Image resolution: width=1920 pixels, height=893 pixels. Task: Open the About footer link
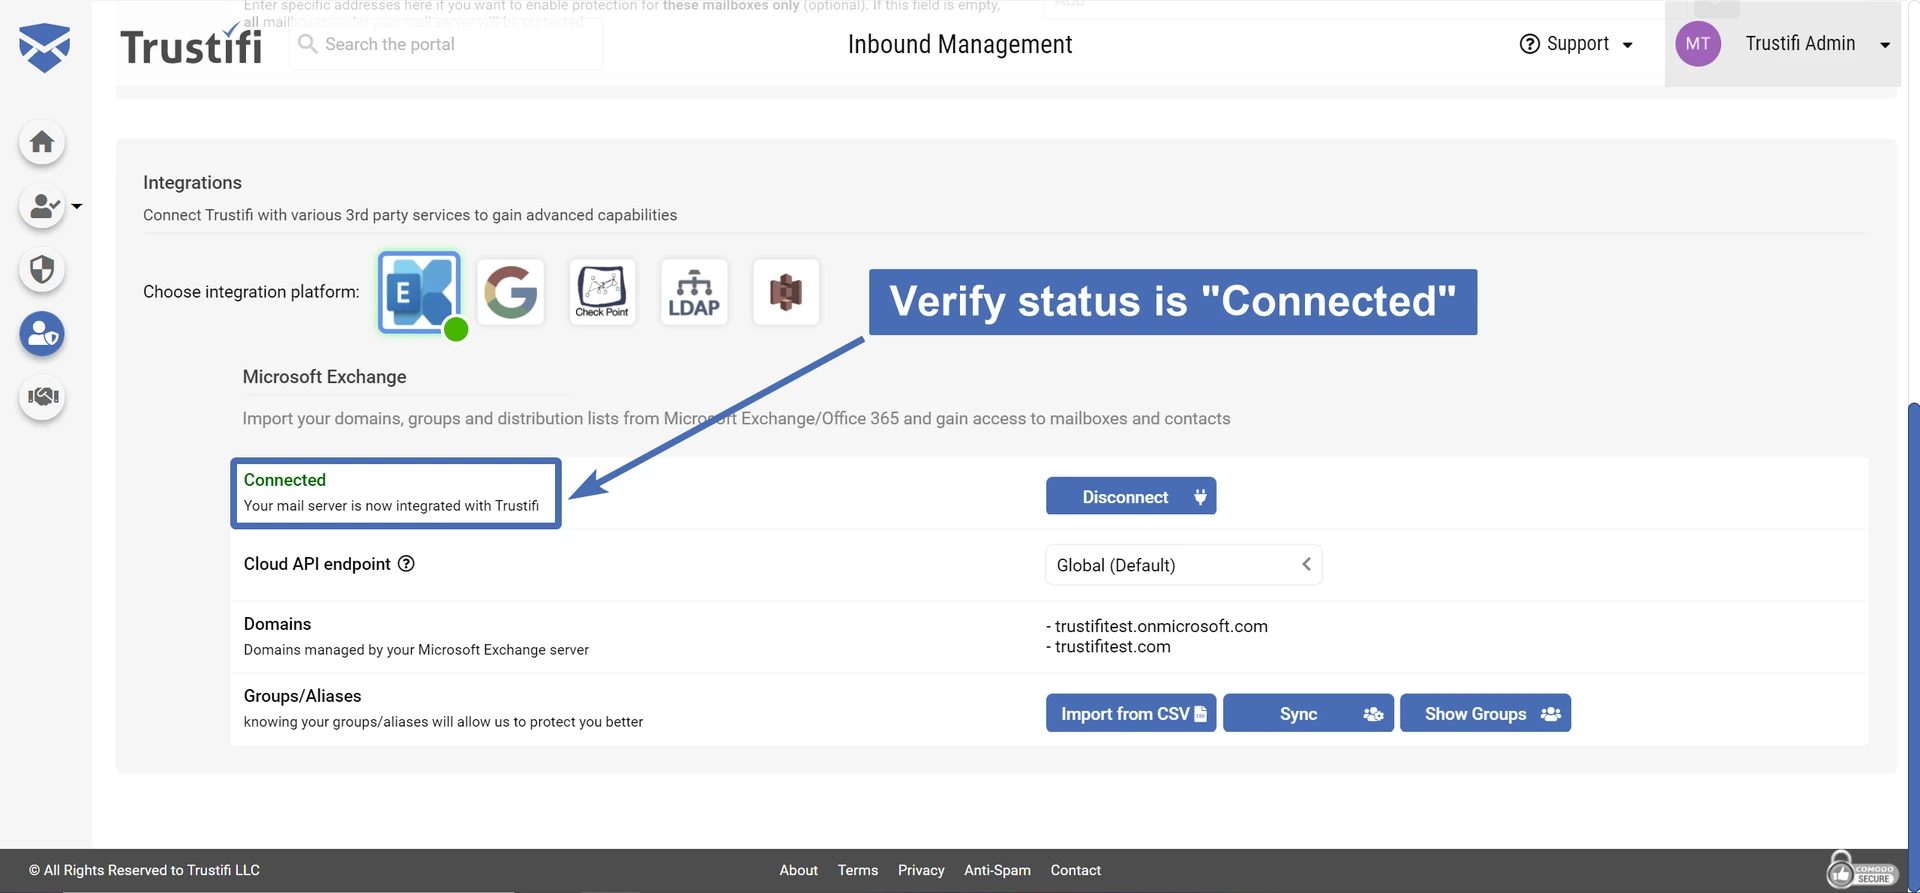[799, 870]
